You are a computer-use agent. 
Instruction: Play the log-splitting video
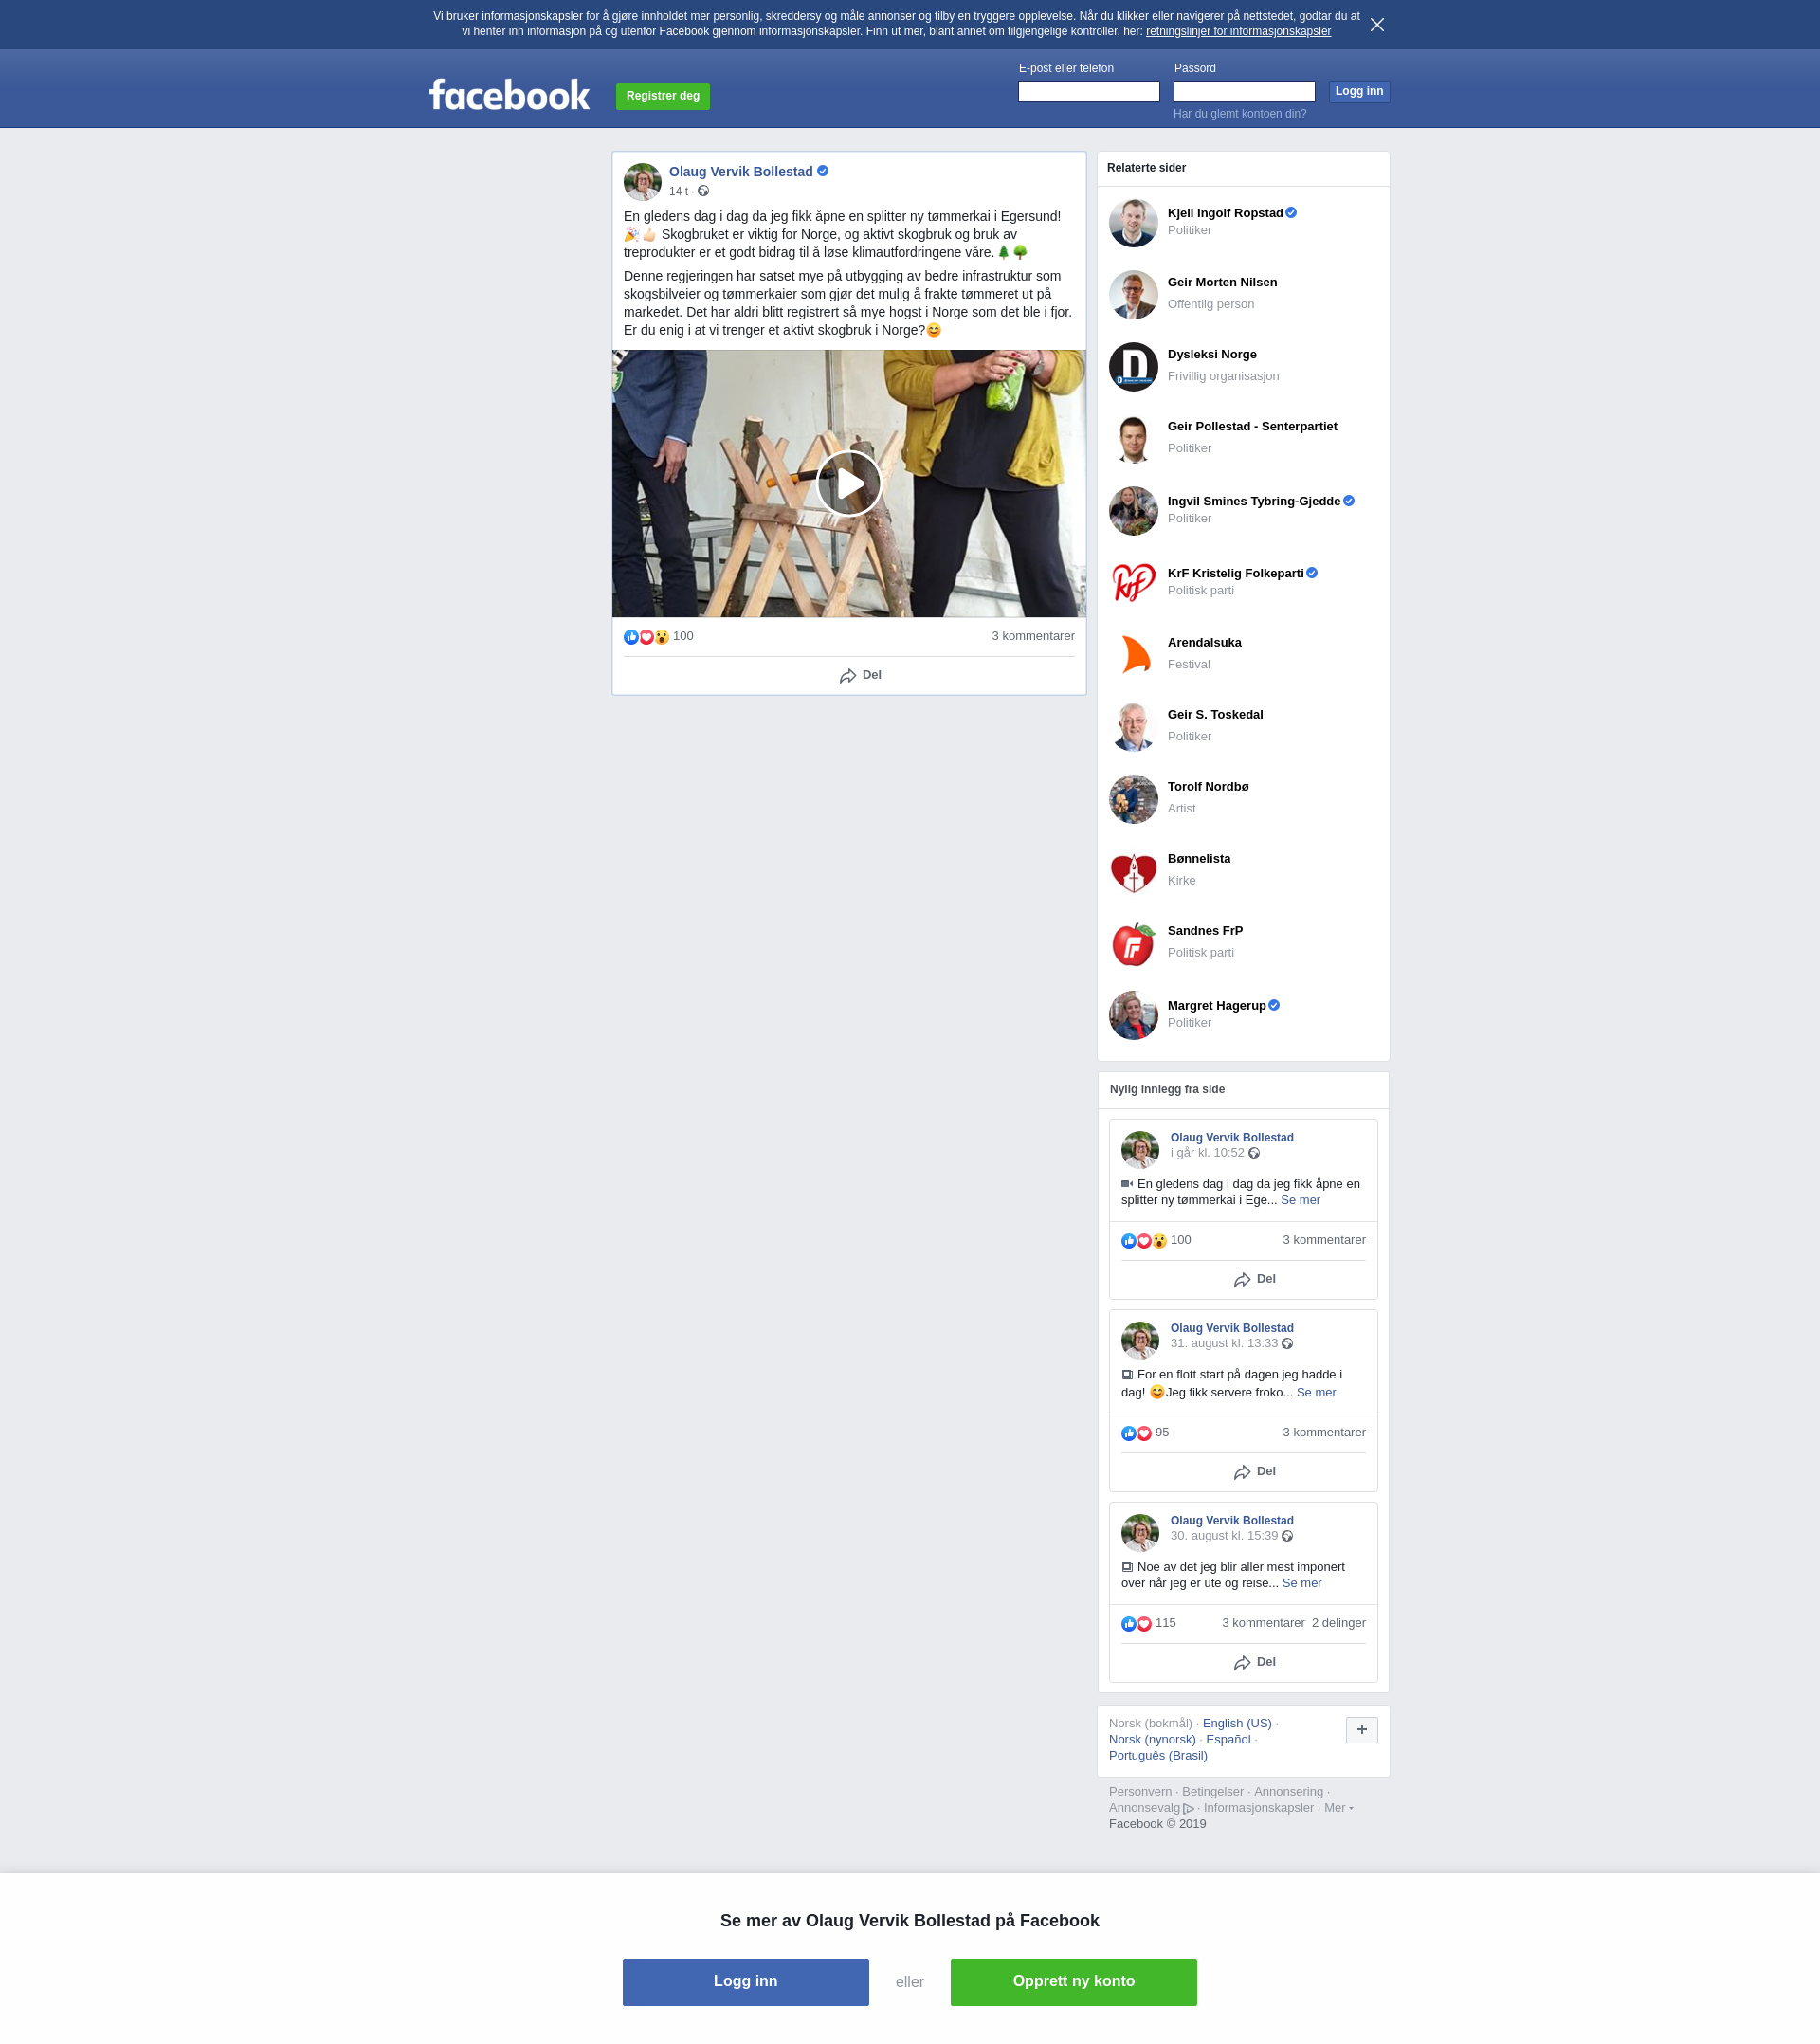tap(848, 484)
